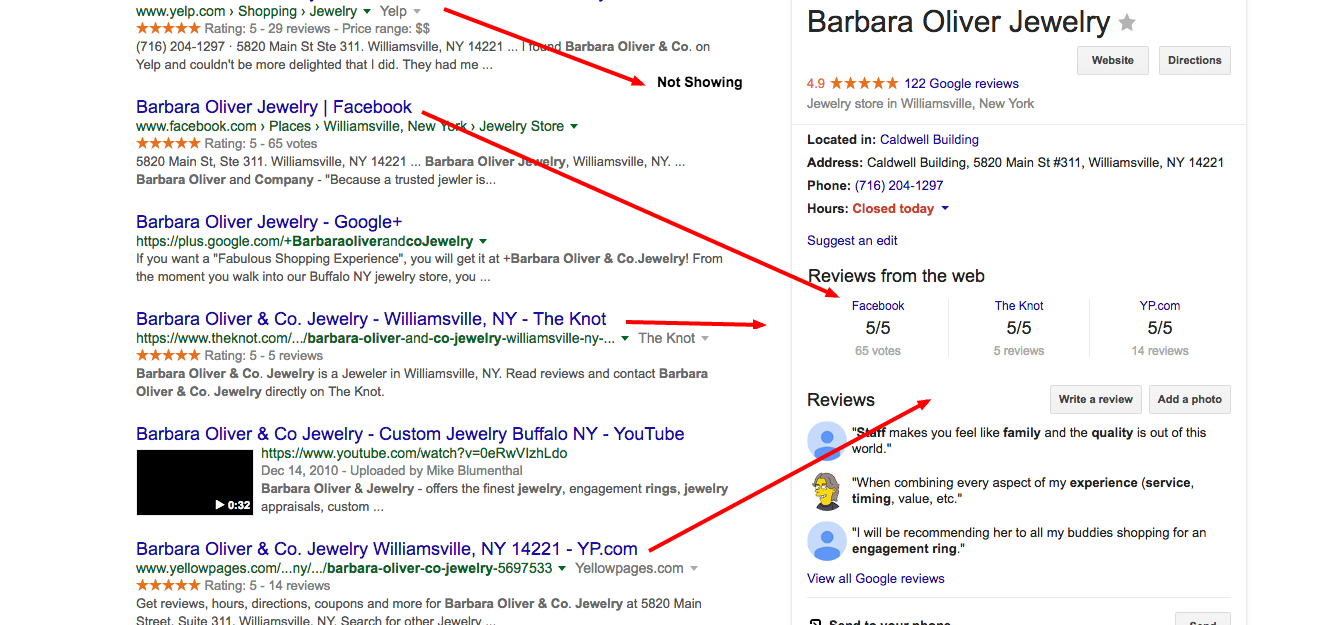Click first reviewer's blue avatar icon
The height and width of the screenshot is (625, 1326).
pyautogui.click(x=827, y=441)
